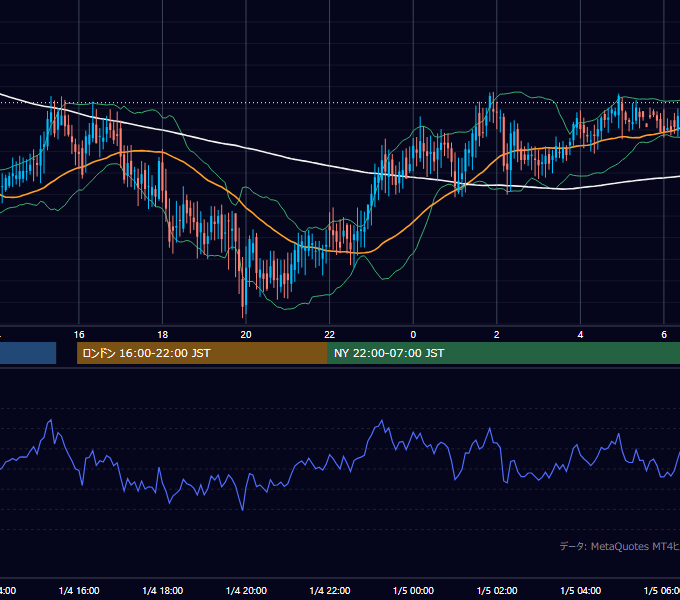Click the ロンドン 16:00-22:00 JST session bar
The image size is (680, 600).
(x=202, y=353)
